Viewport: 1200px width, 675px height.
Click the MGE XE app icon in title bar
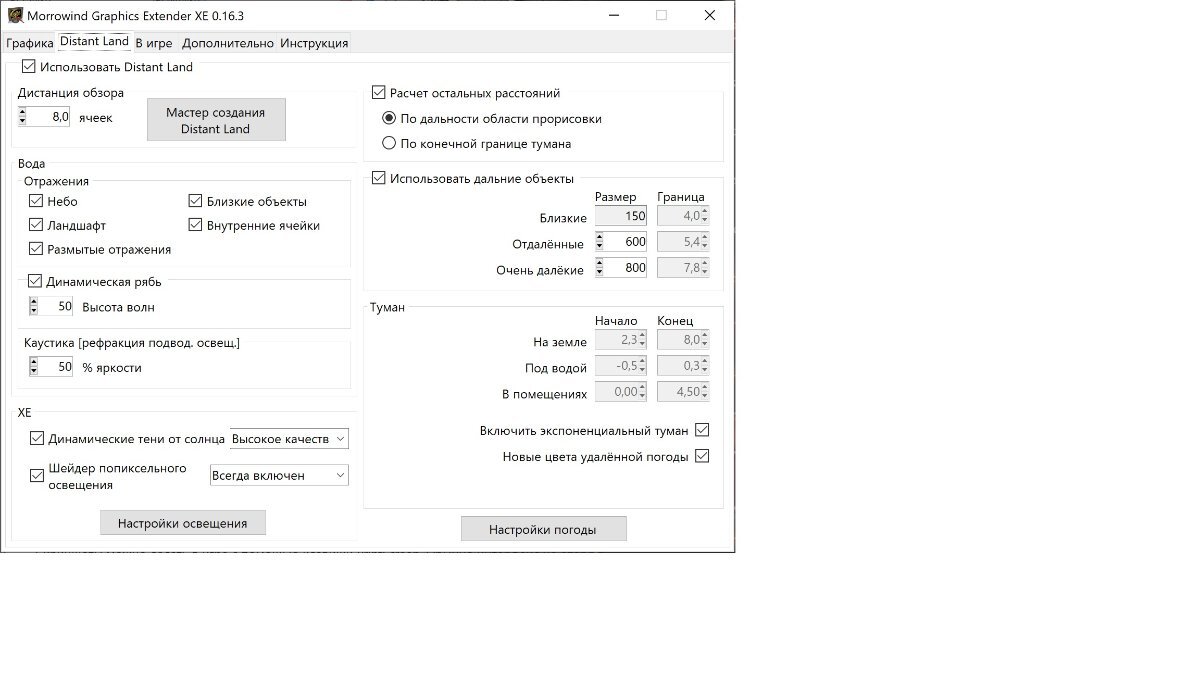(x=14, y=16)
